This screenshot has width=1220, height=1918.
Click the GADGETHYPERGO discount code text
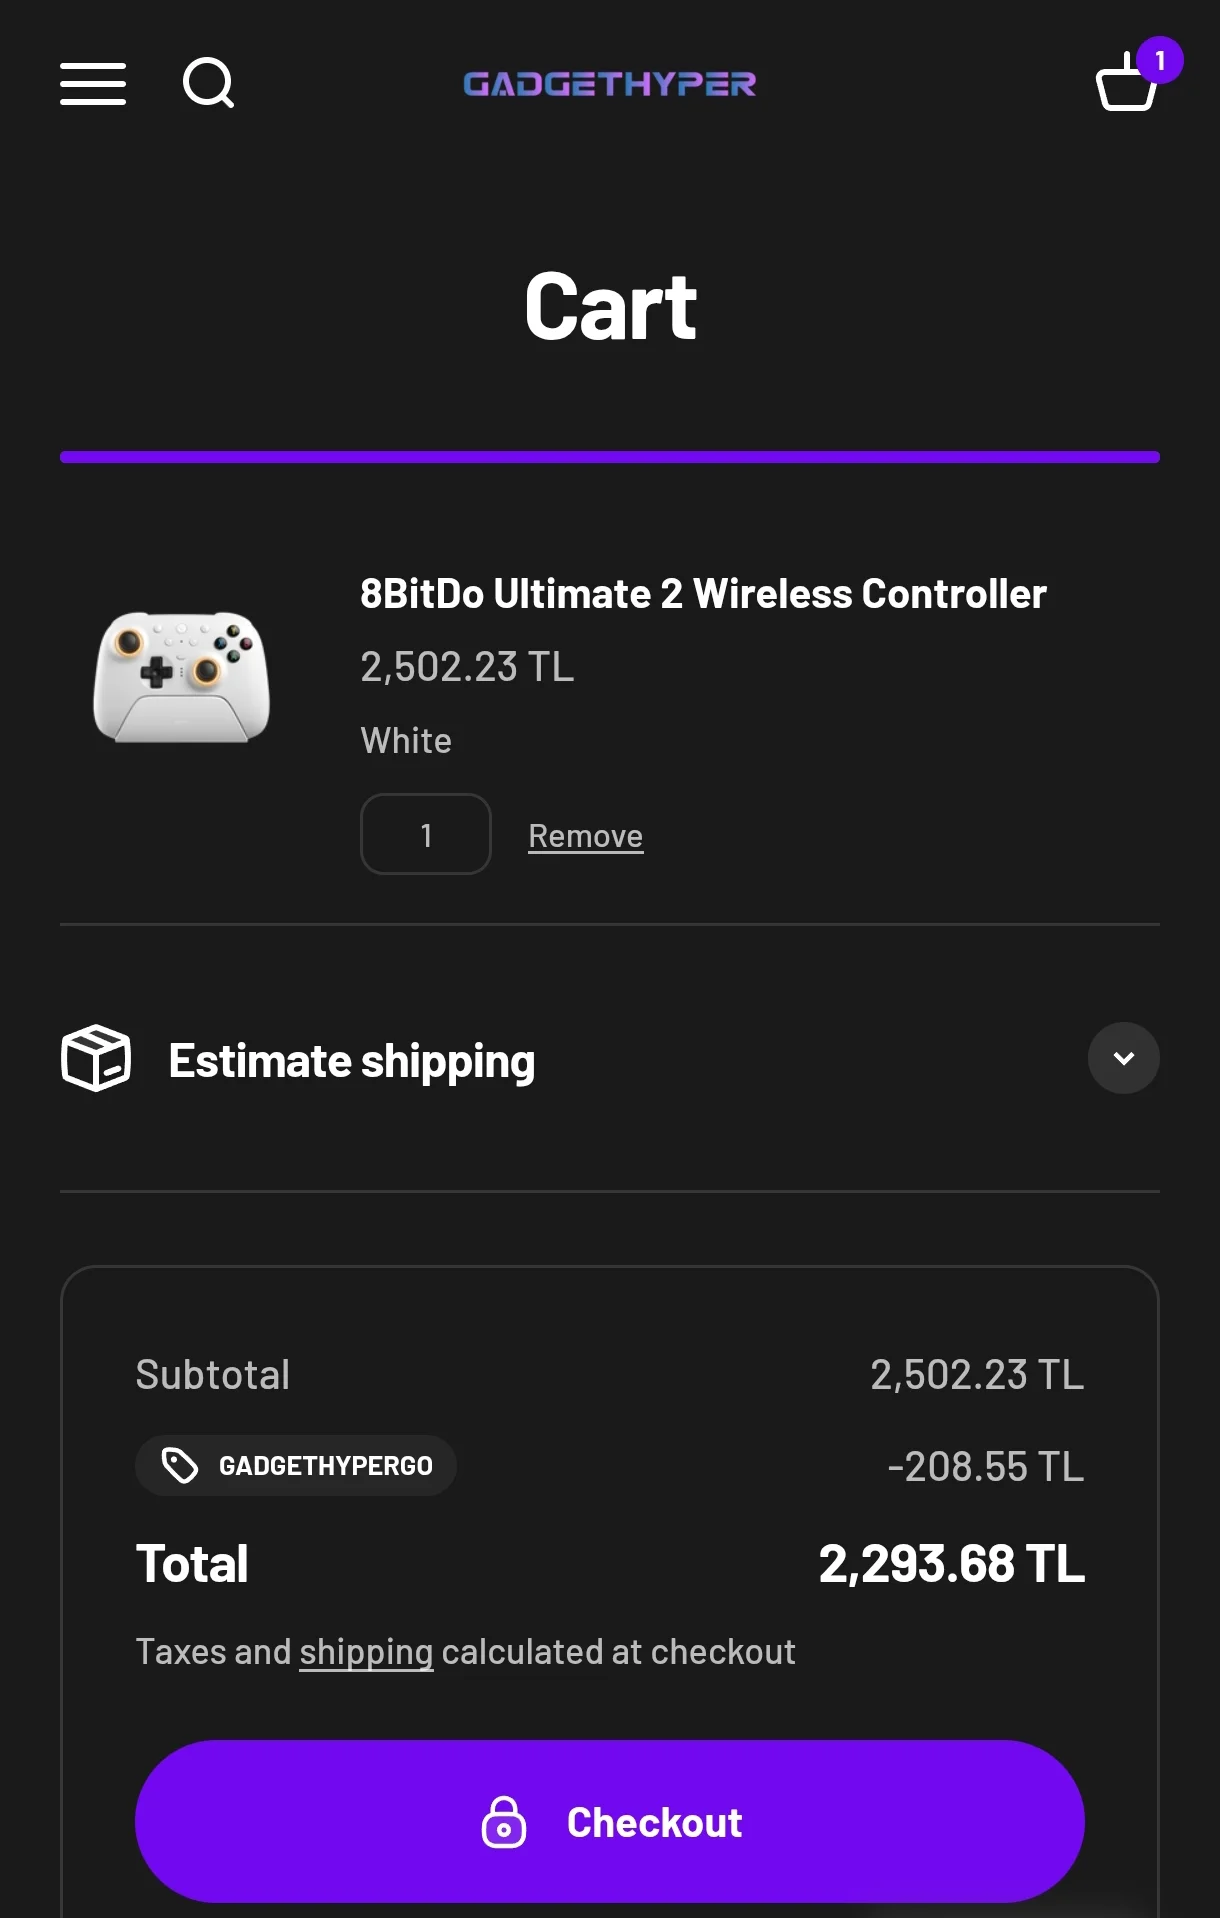click(325, 1466)
